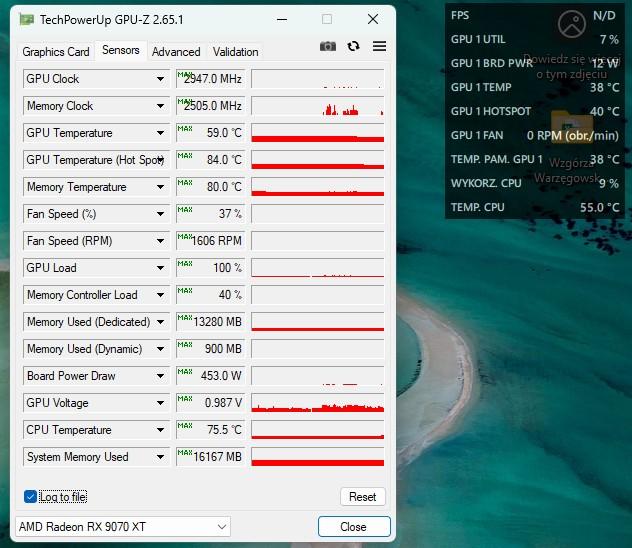Click the GPU-Z title bar app icon
The height and width of the screenshot is (548, 632).
coord(26,19)
